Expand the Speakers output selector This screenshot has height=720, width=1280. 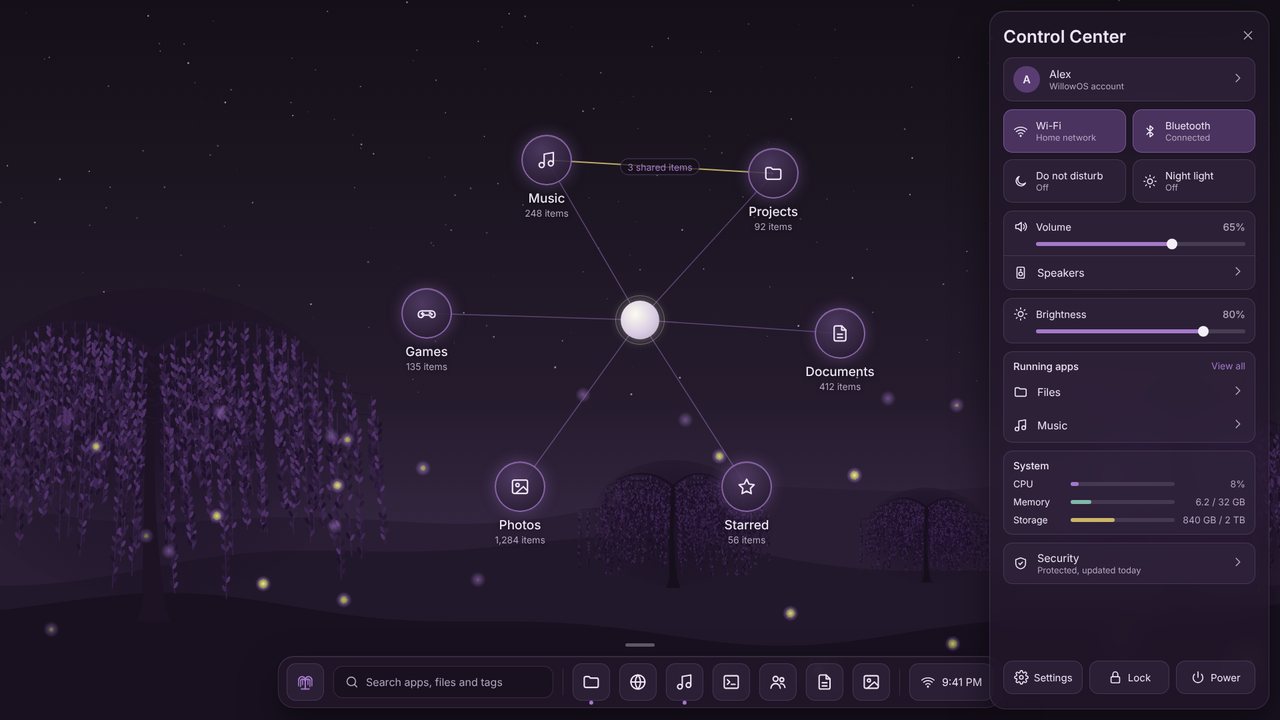pos(1129,273)
